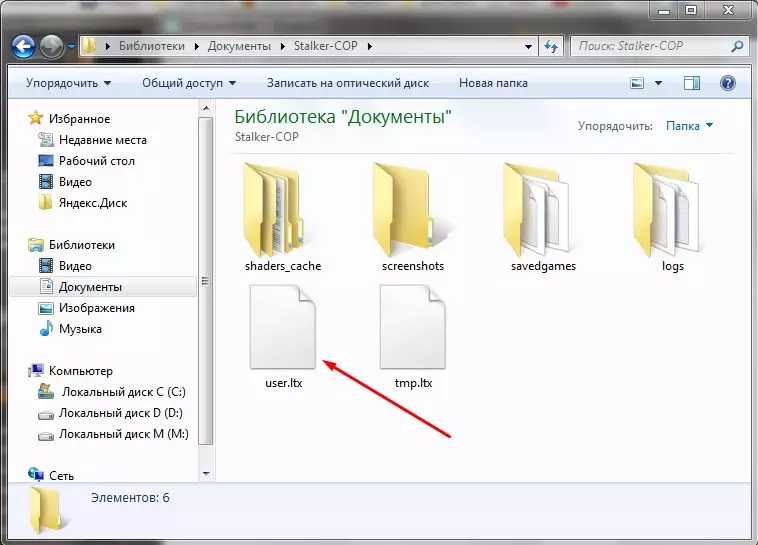
Task: Open Видео under Избранное
Action: [x=75, y=182]
